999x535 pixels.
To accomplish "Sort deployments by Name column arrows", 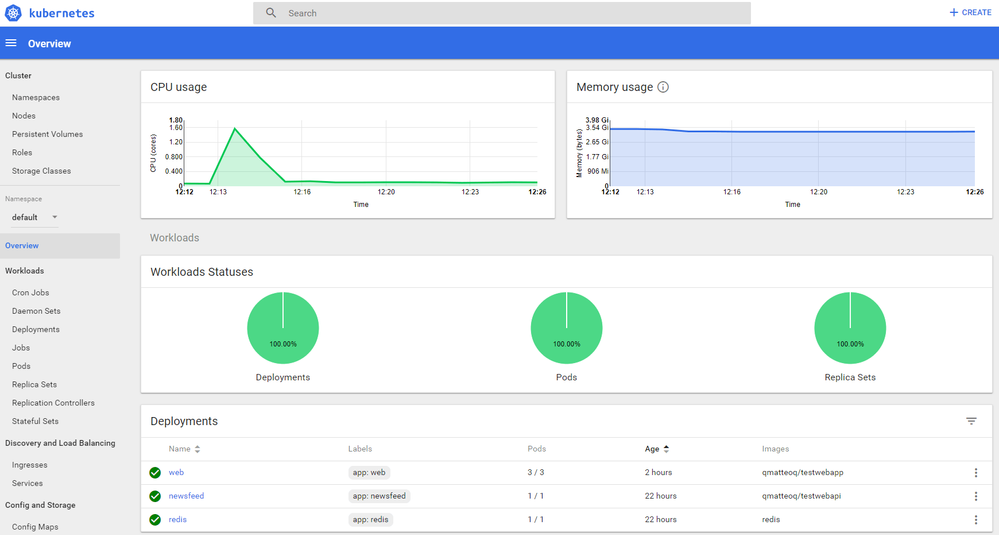I will (198, 449).
